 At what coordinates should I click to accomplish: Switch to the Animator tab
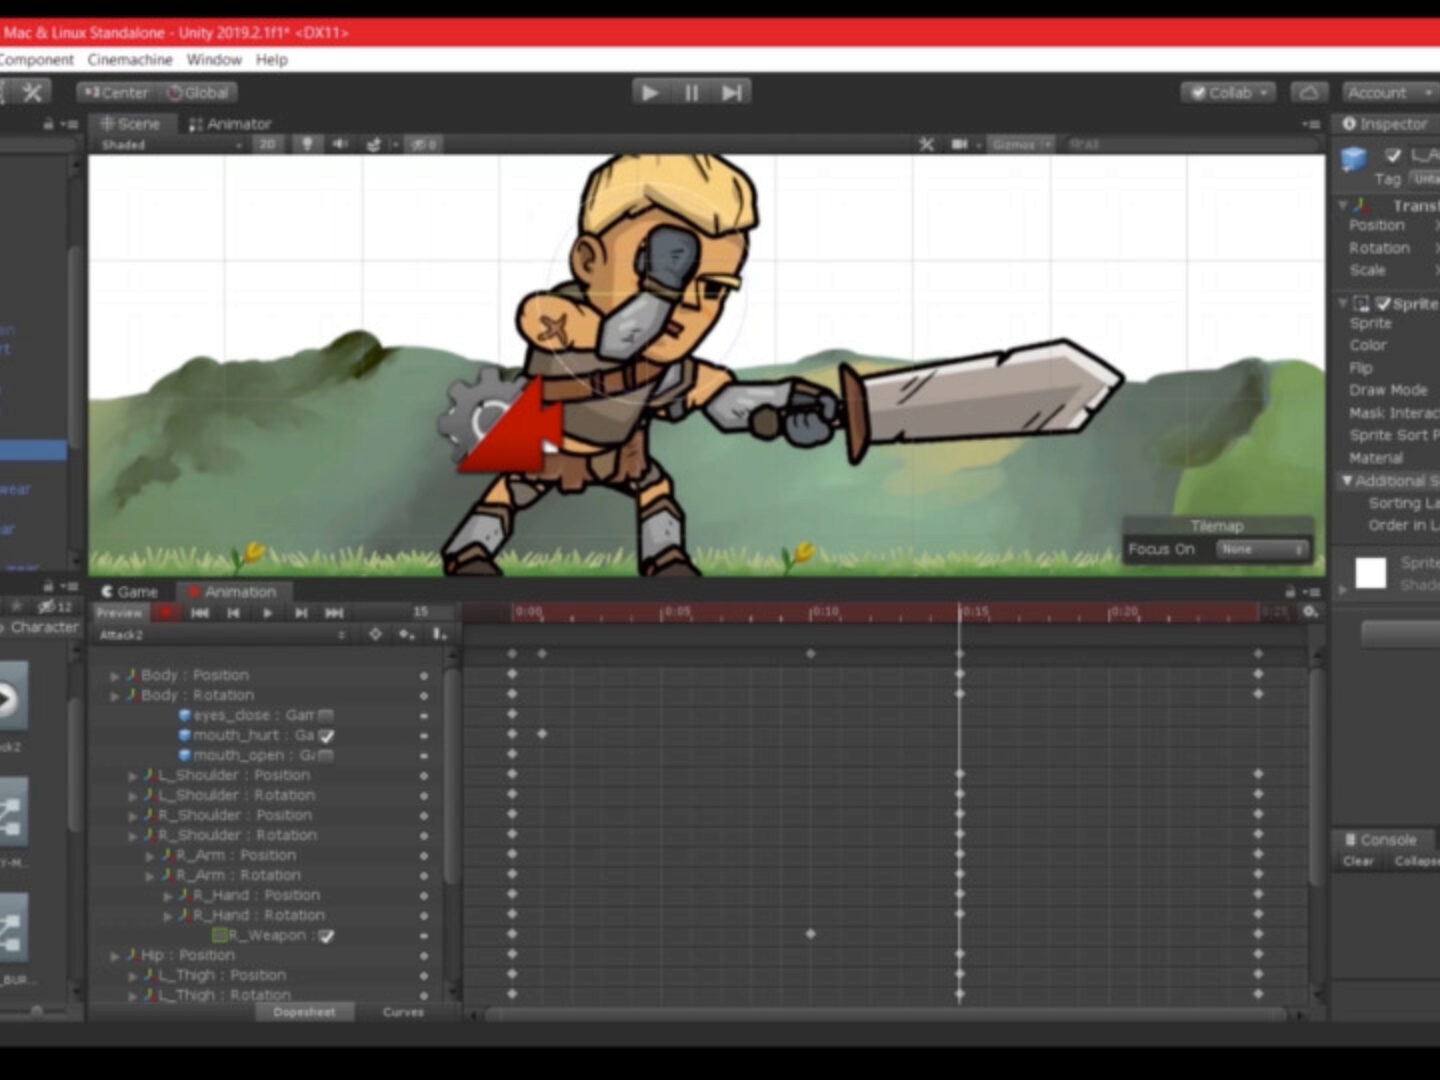230,124
